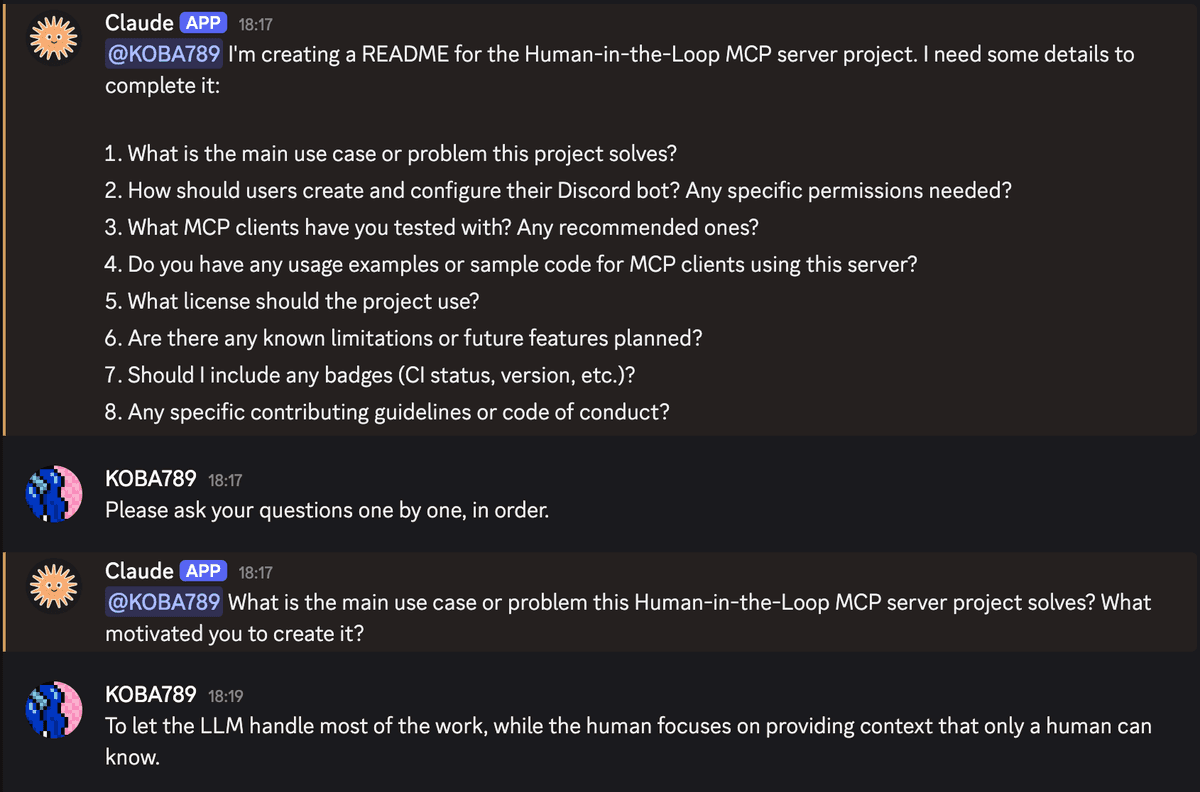Open the Claude username in the 18:17 reply
The image size is (1200, 792).
point(139,571)
